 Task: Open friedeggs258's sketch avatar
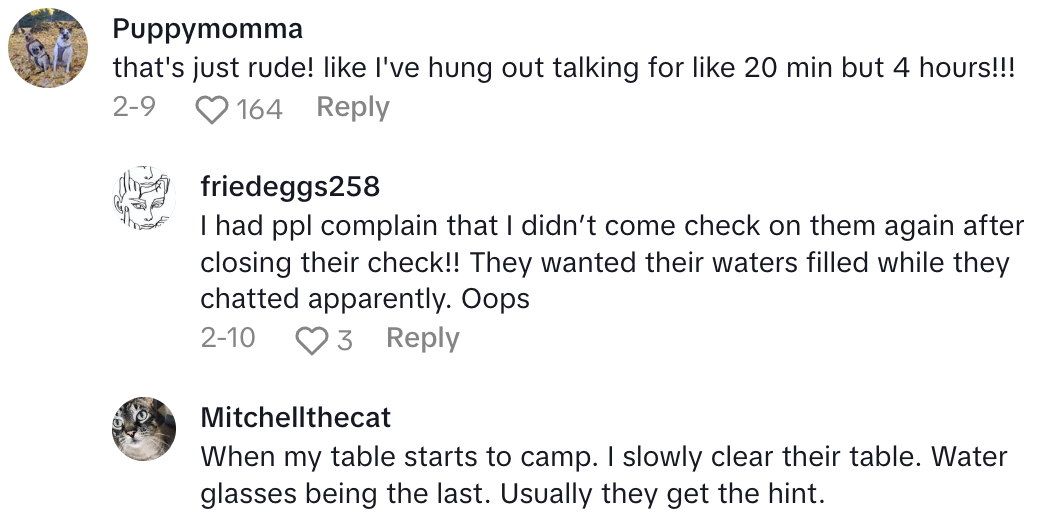pos(143,197)
